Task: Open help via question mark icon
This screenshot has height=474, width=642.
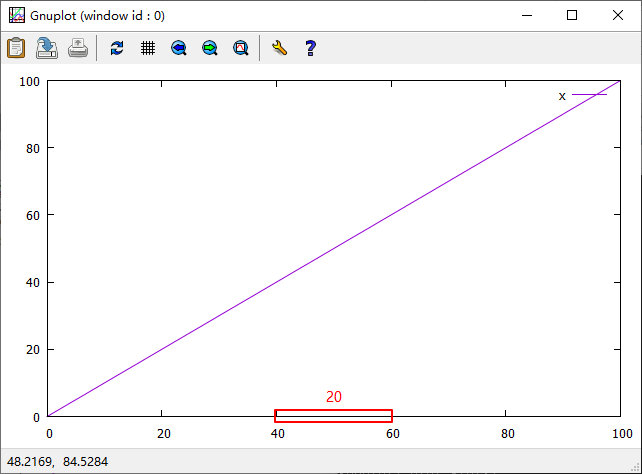Action: coord(310,48)
